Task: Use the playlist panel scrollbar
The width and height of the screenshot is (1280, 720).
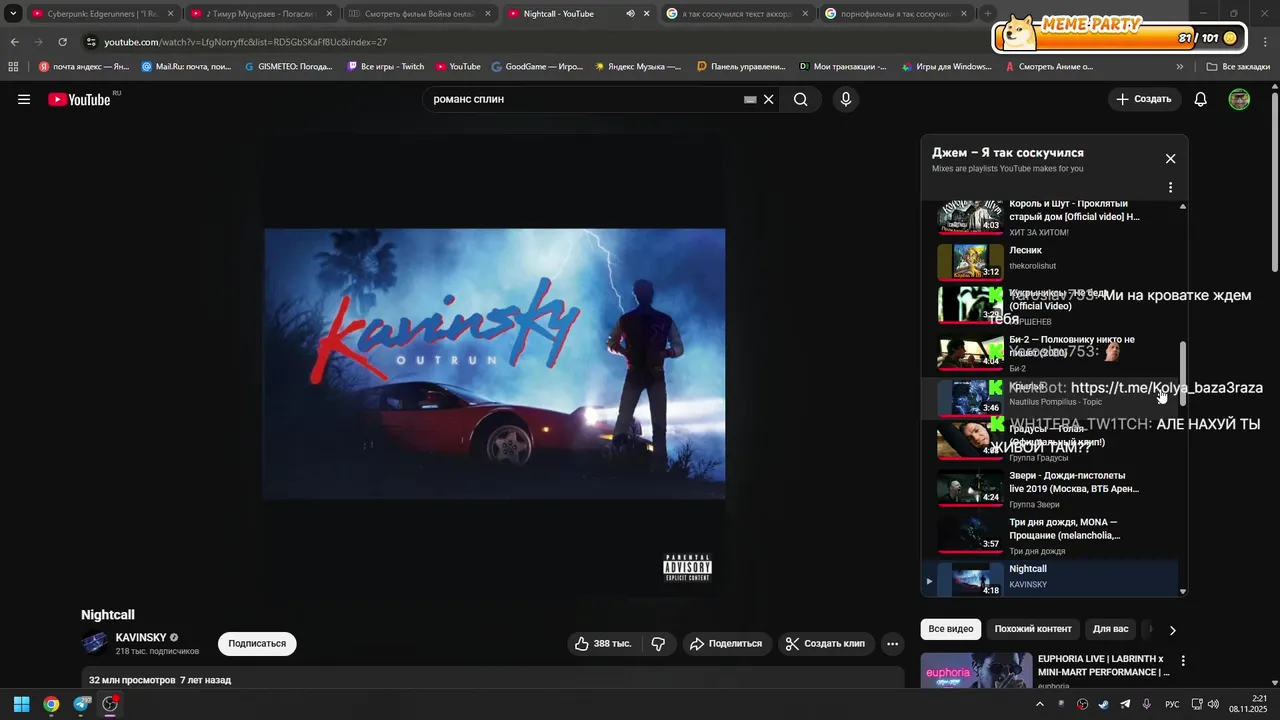Action: coord(1183,372)
